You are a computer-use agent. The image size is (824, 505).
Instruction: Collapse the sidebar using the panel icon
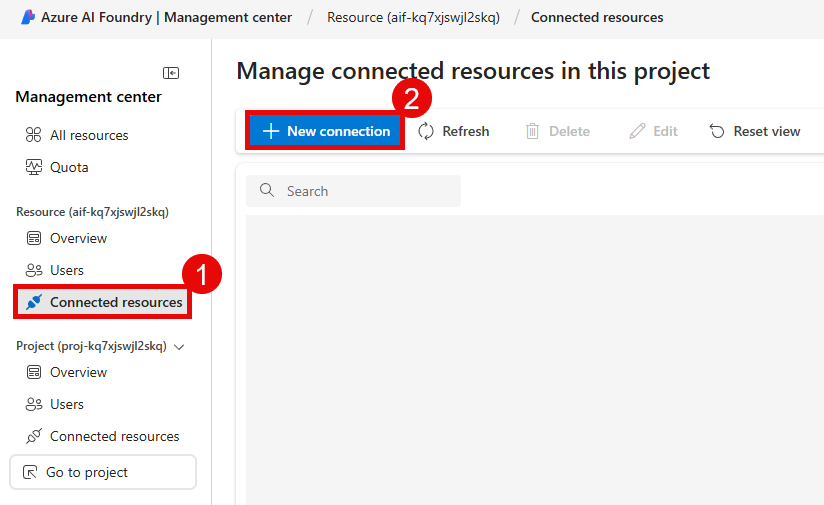pyautogui.click(x=171, y=73)
